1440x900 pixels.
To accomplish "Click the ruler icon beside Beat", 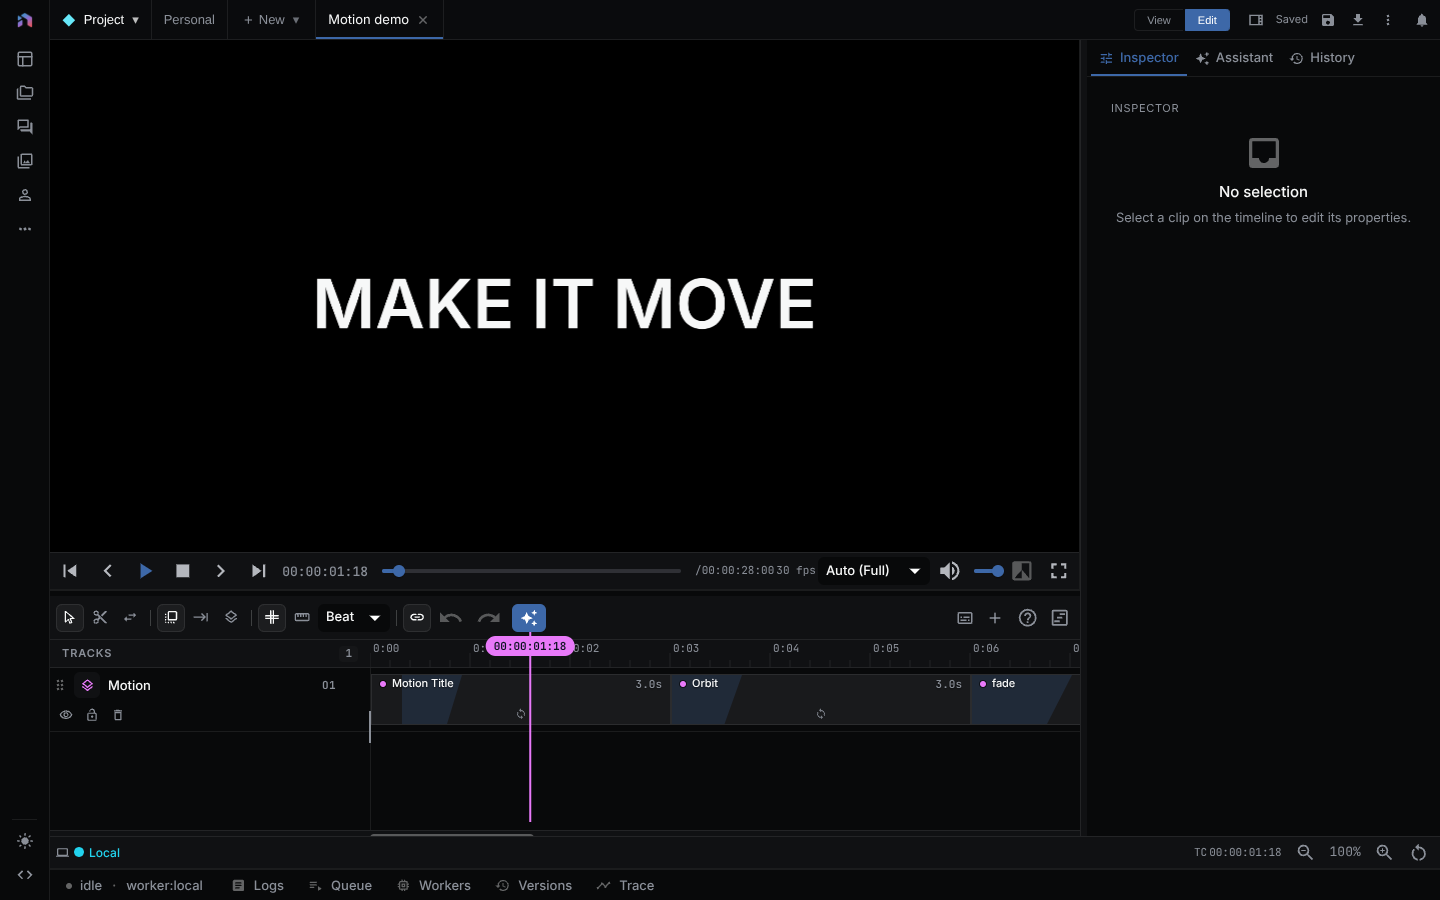I will pyautogui.click(x=302, y=618).
